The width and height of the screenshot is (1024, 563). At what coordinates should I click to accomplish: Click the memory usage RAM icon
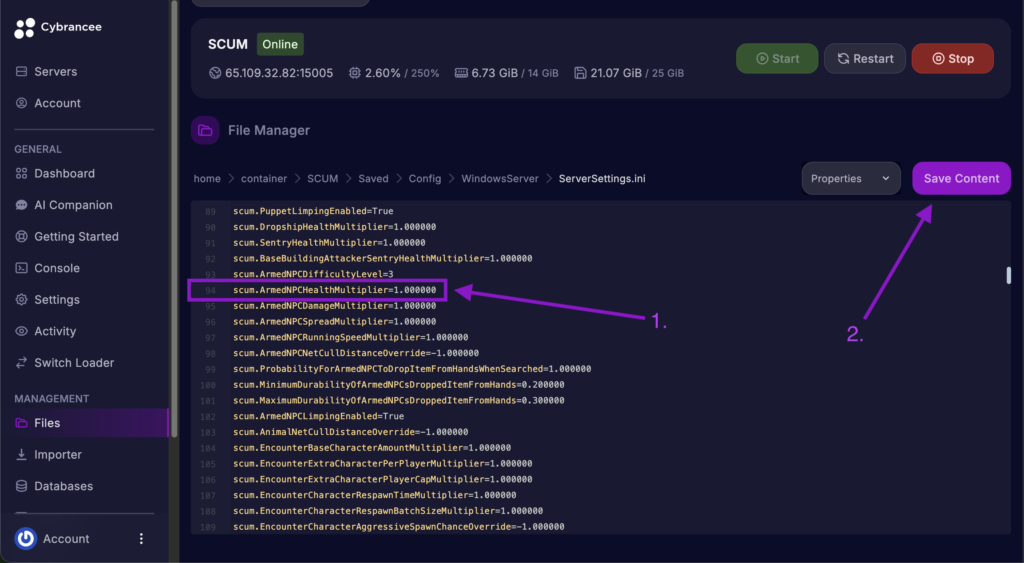pos(461,73)
